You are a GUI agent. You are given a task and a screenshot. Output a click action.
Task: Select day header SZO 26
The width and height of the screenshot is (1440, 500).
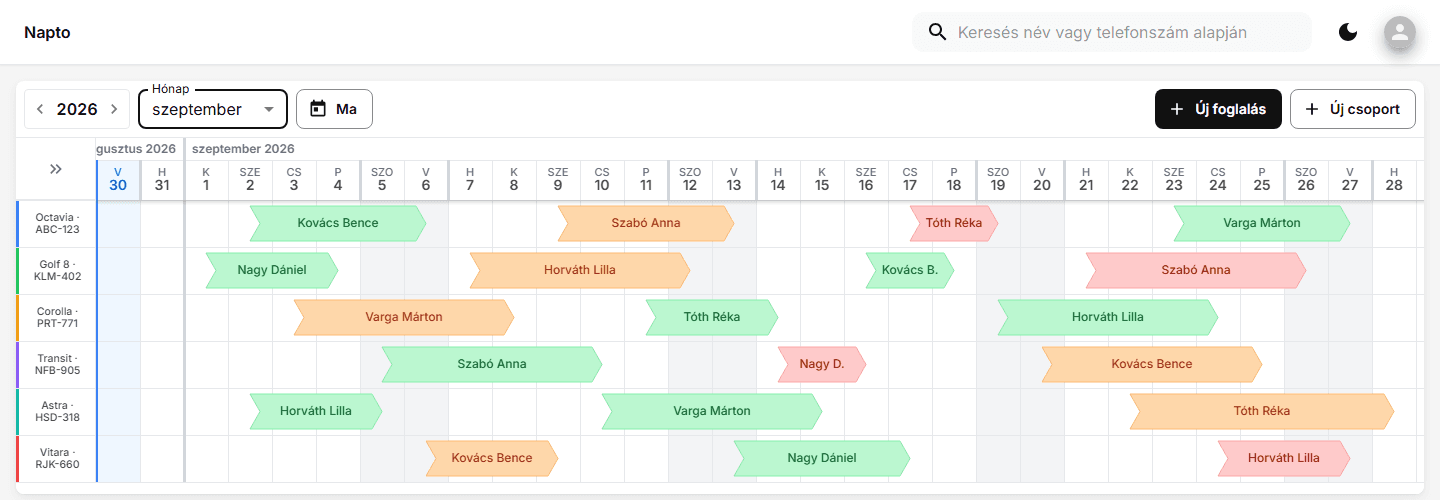(x=1306, y=179)
